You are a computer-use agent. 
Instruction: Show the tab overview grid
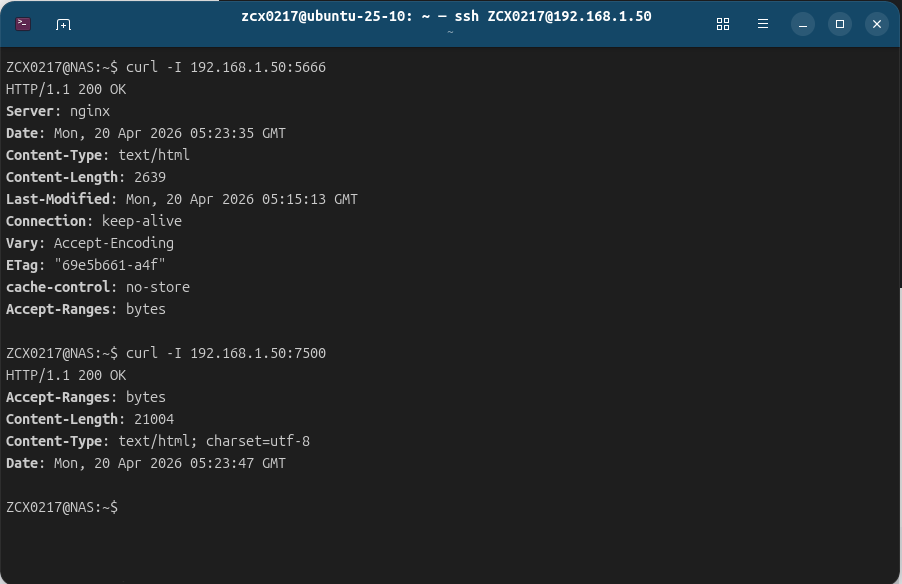723,24
